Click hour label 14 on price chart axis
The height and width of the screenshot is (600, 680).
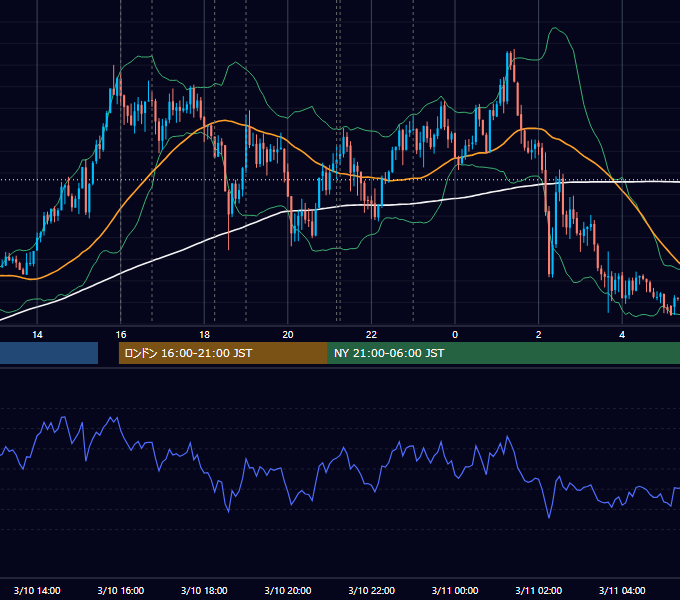coord(37,335)
